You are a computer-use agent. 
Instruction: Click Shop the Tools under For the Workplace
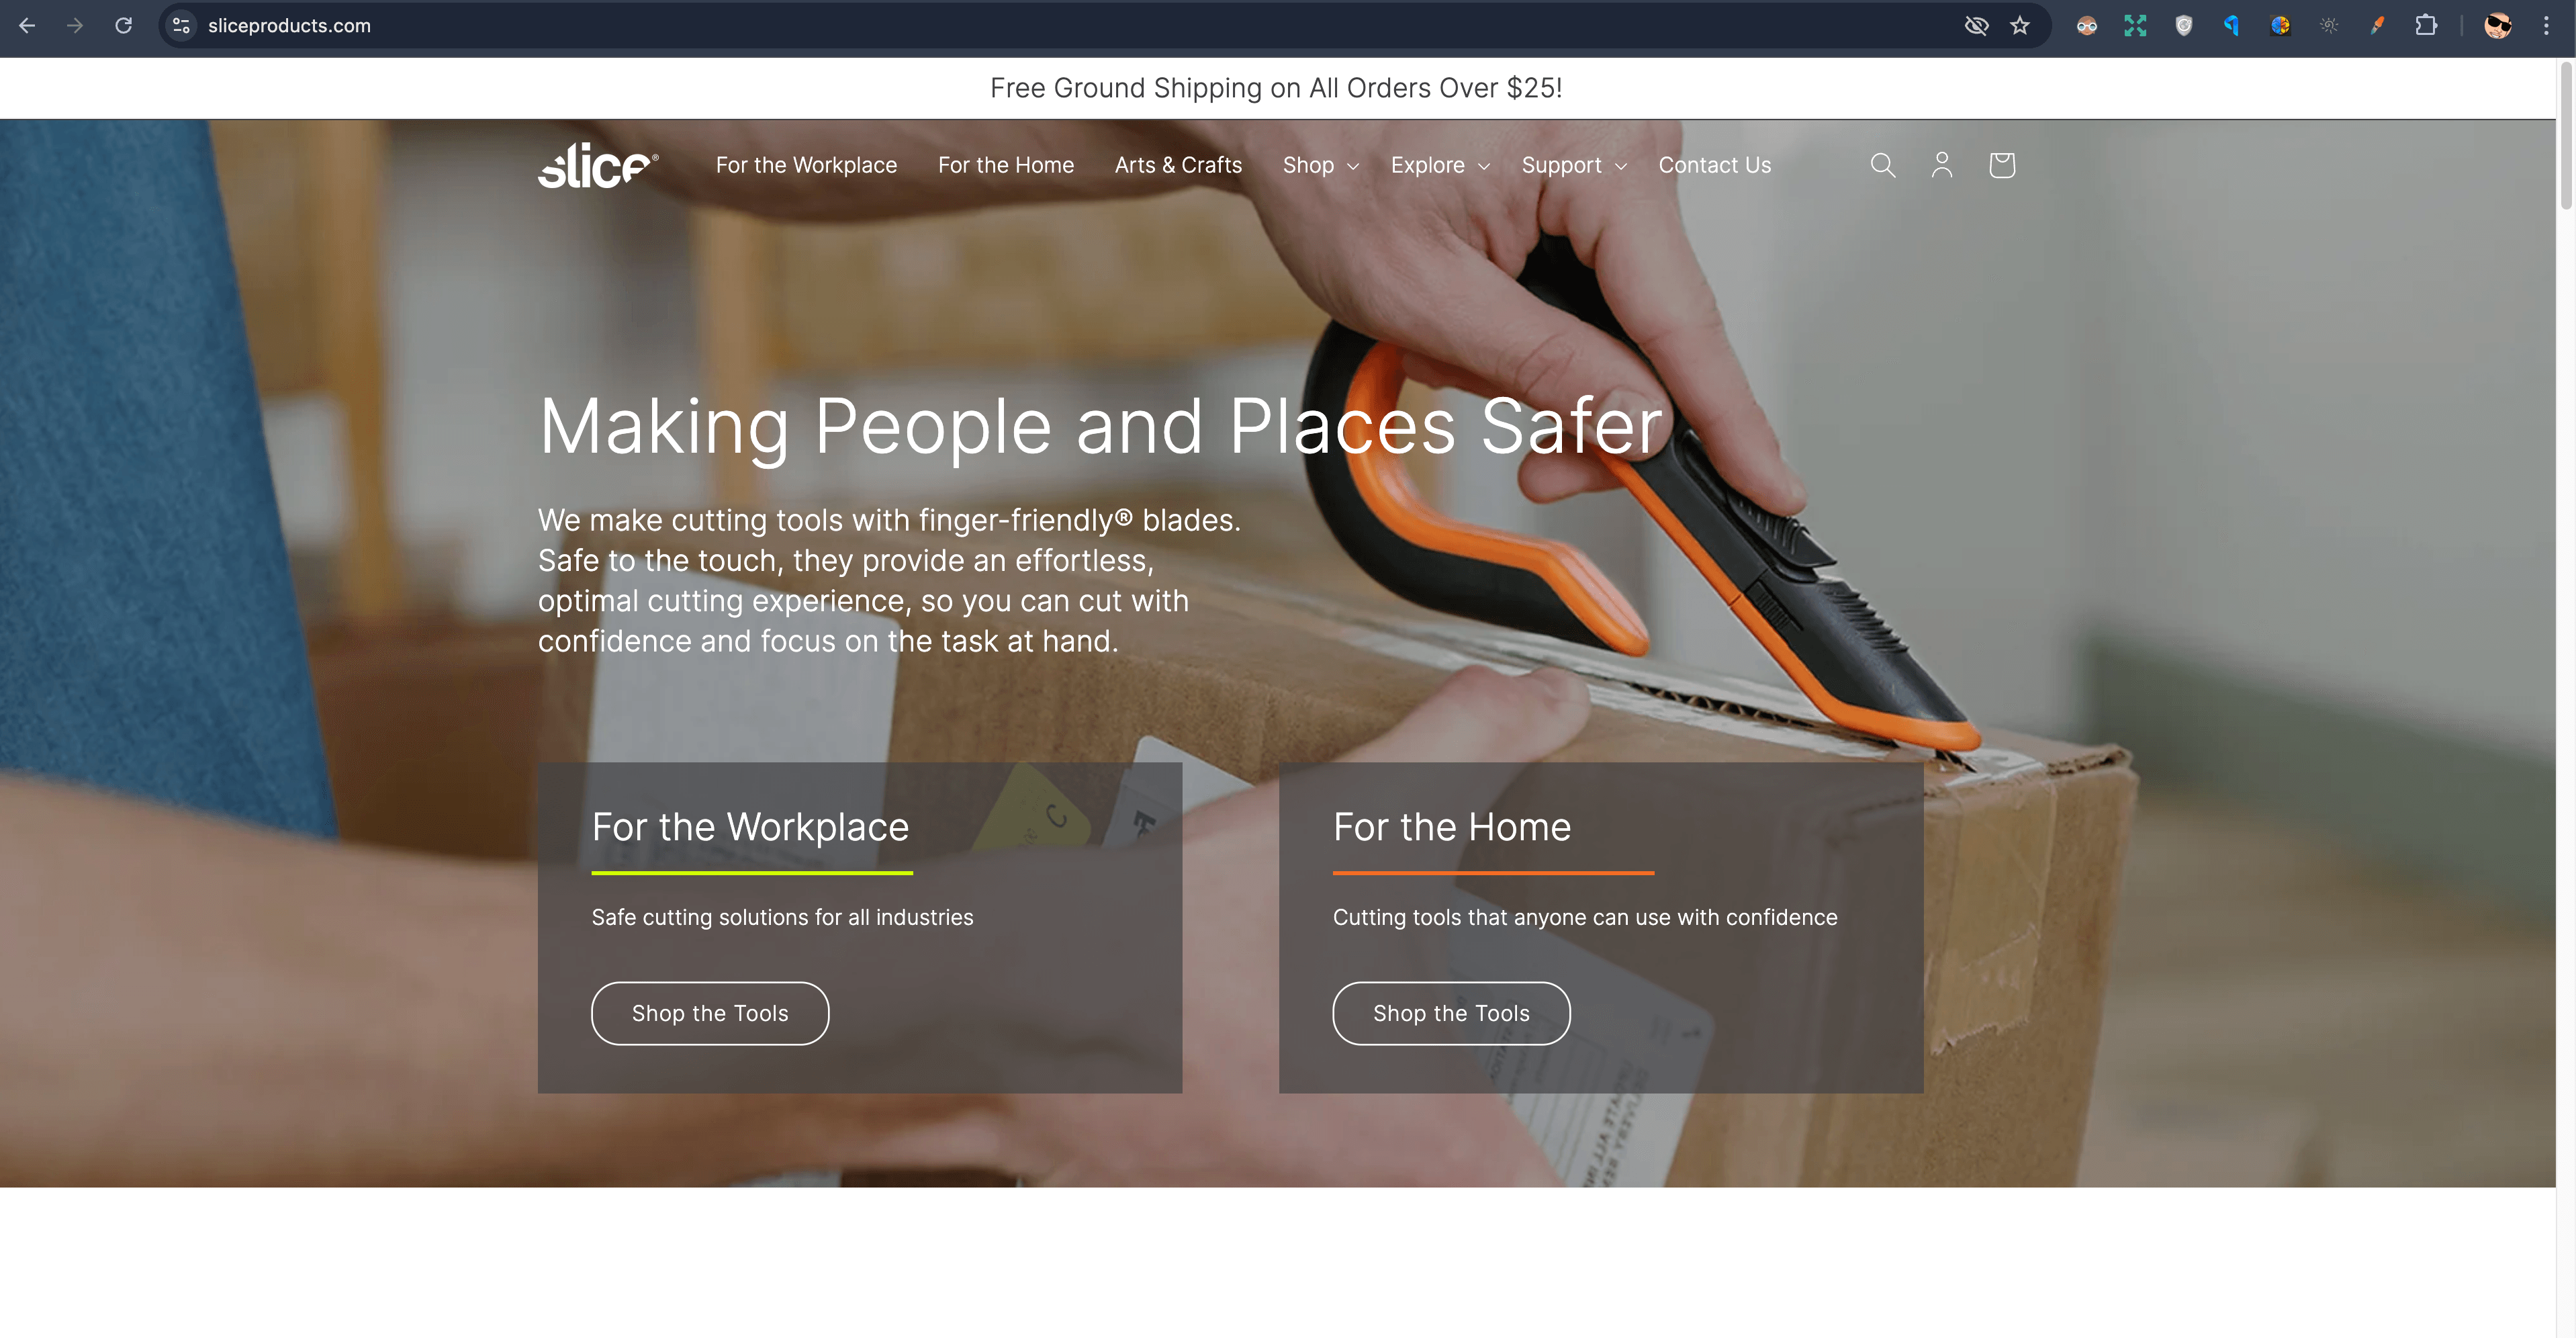(710, 1013)
